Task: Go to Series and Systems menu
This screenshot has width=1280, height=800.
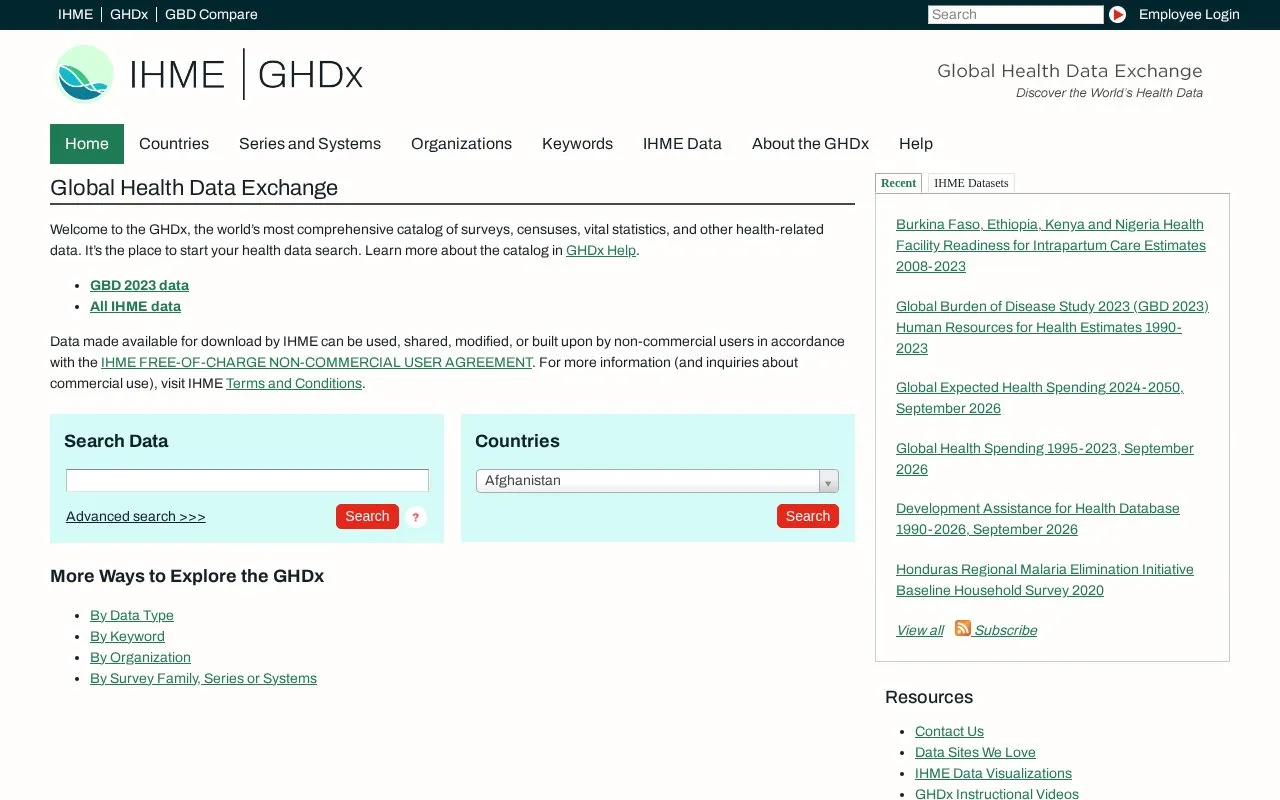Action: [x=310, y=144]
